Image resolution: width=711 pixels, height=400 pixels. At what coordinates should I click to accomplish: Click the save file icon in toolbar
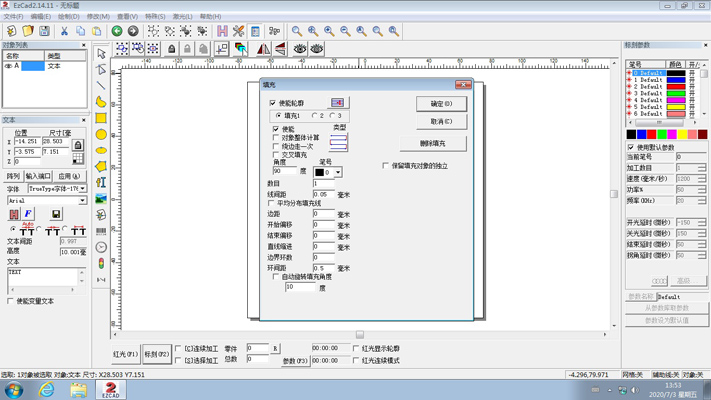(44, 31)
